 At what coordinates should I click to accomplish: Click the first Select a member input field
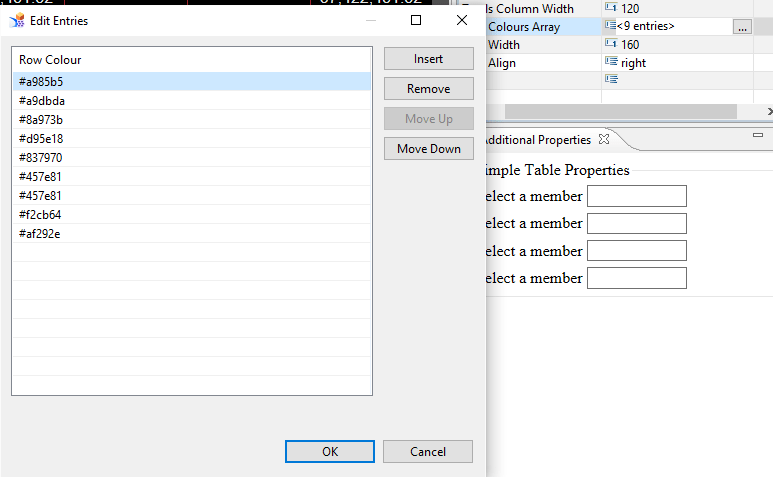pos(636,196)
